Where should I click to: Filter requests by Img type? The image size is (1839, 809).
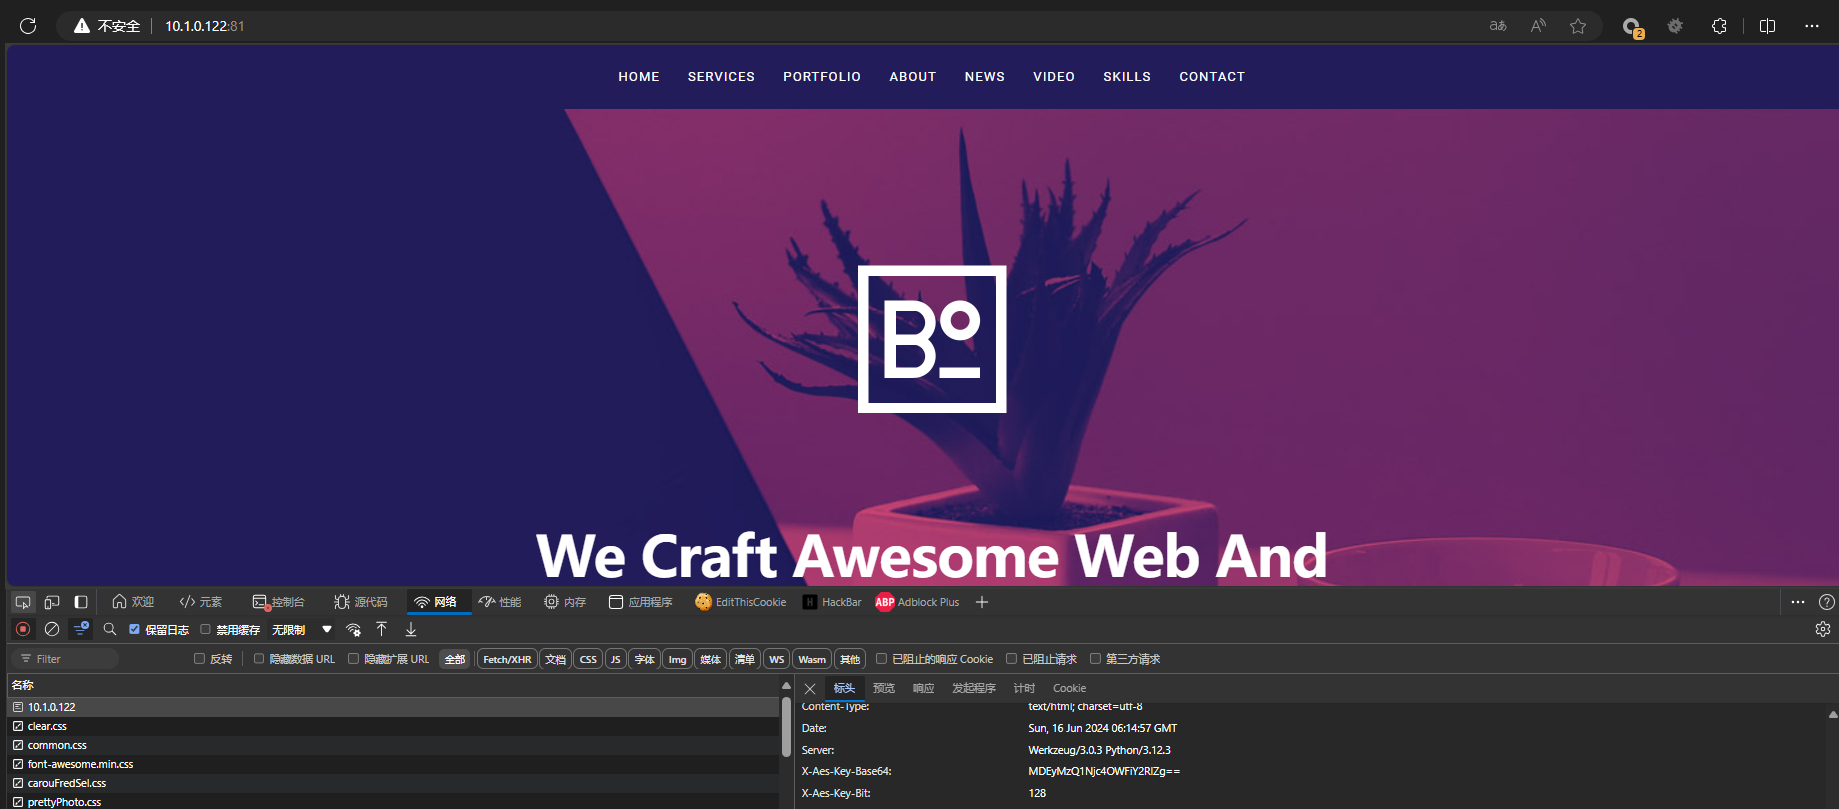point(677,659)
